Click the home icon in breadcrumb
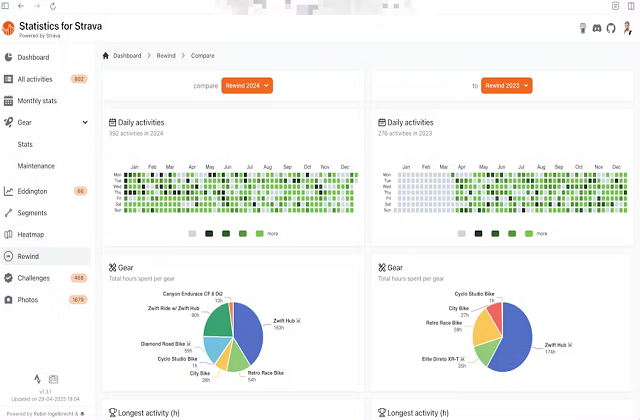This screenshot has height=420, width=640. click(106, 56)
